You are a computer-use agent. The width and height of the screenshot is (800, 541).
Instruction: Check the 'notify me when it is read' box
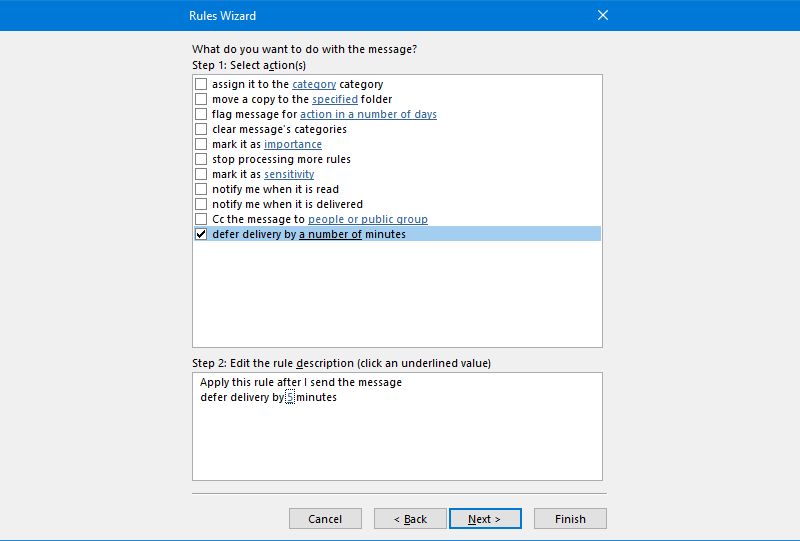[x=201, y=190]
